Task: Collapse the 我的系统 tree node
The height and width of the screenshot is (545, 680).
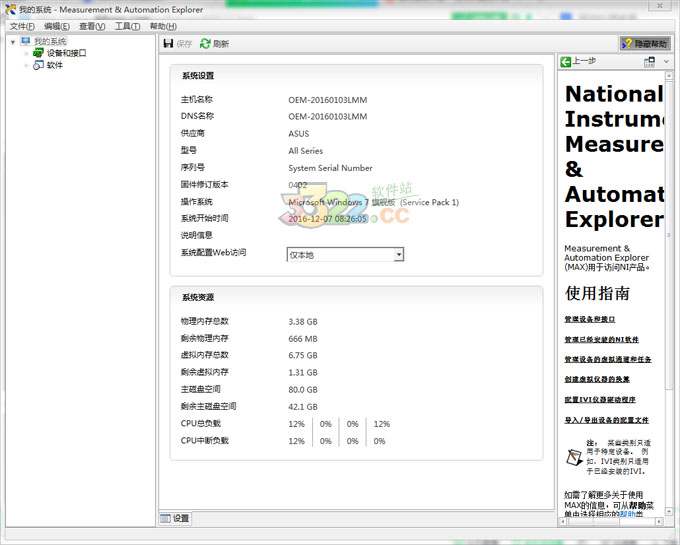Action: [13, 41]
